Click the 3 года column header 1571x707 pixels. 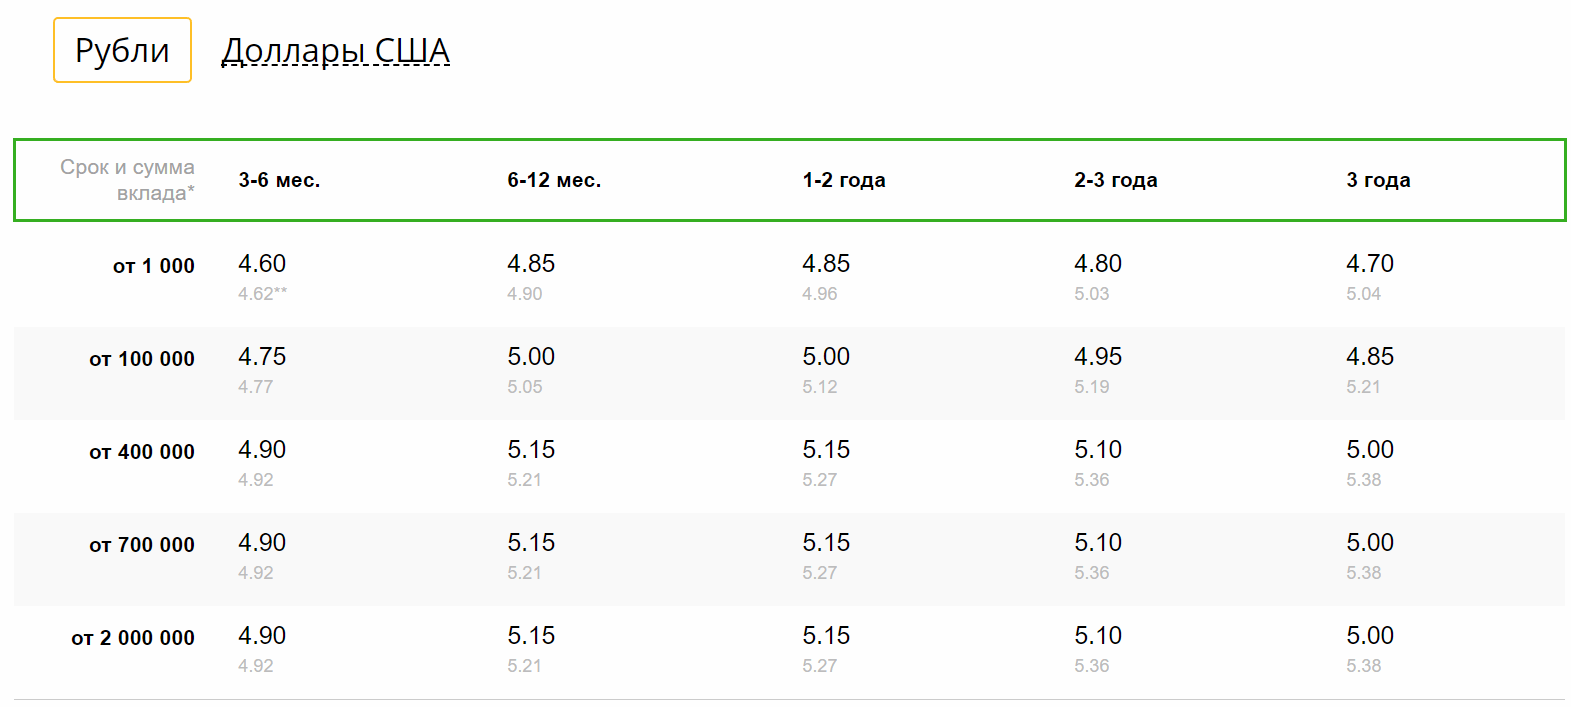(1378, 180)
